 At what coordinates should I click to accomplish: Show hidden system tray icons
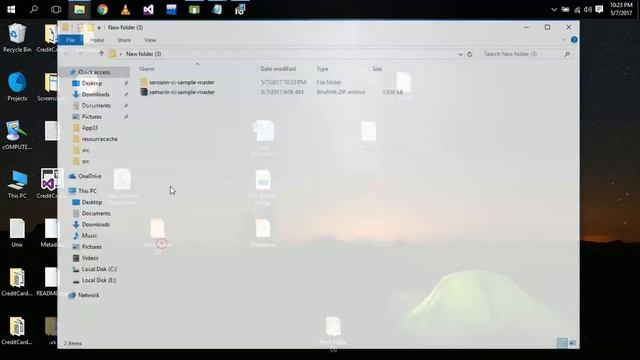tap(554, 9)
